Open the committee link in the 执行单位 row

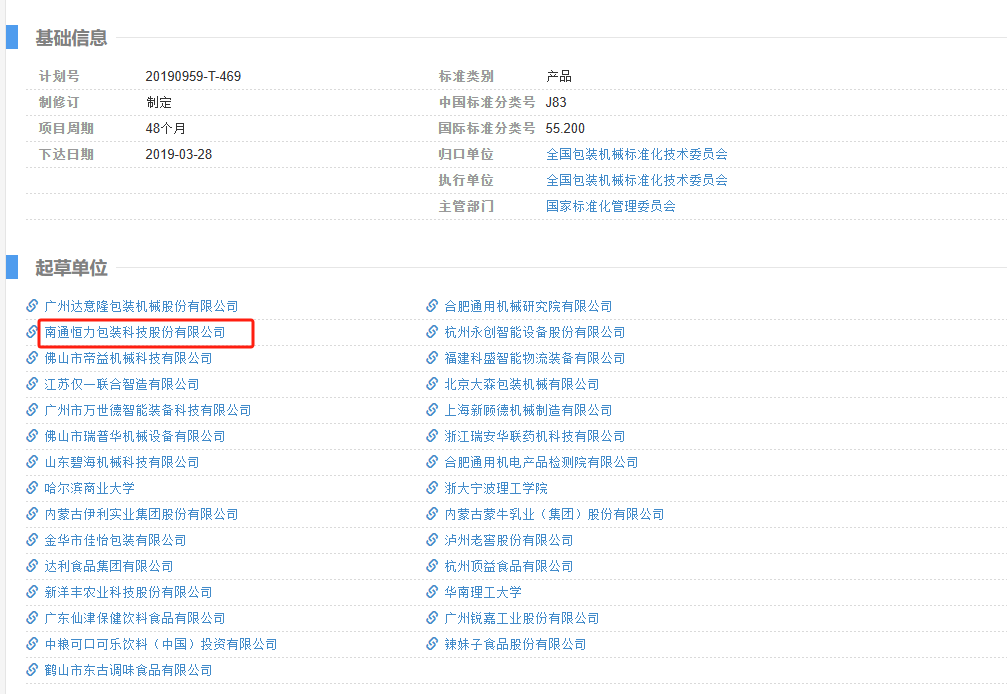[636, 180]
